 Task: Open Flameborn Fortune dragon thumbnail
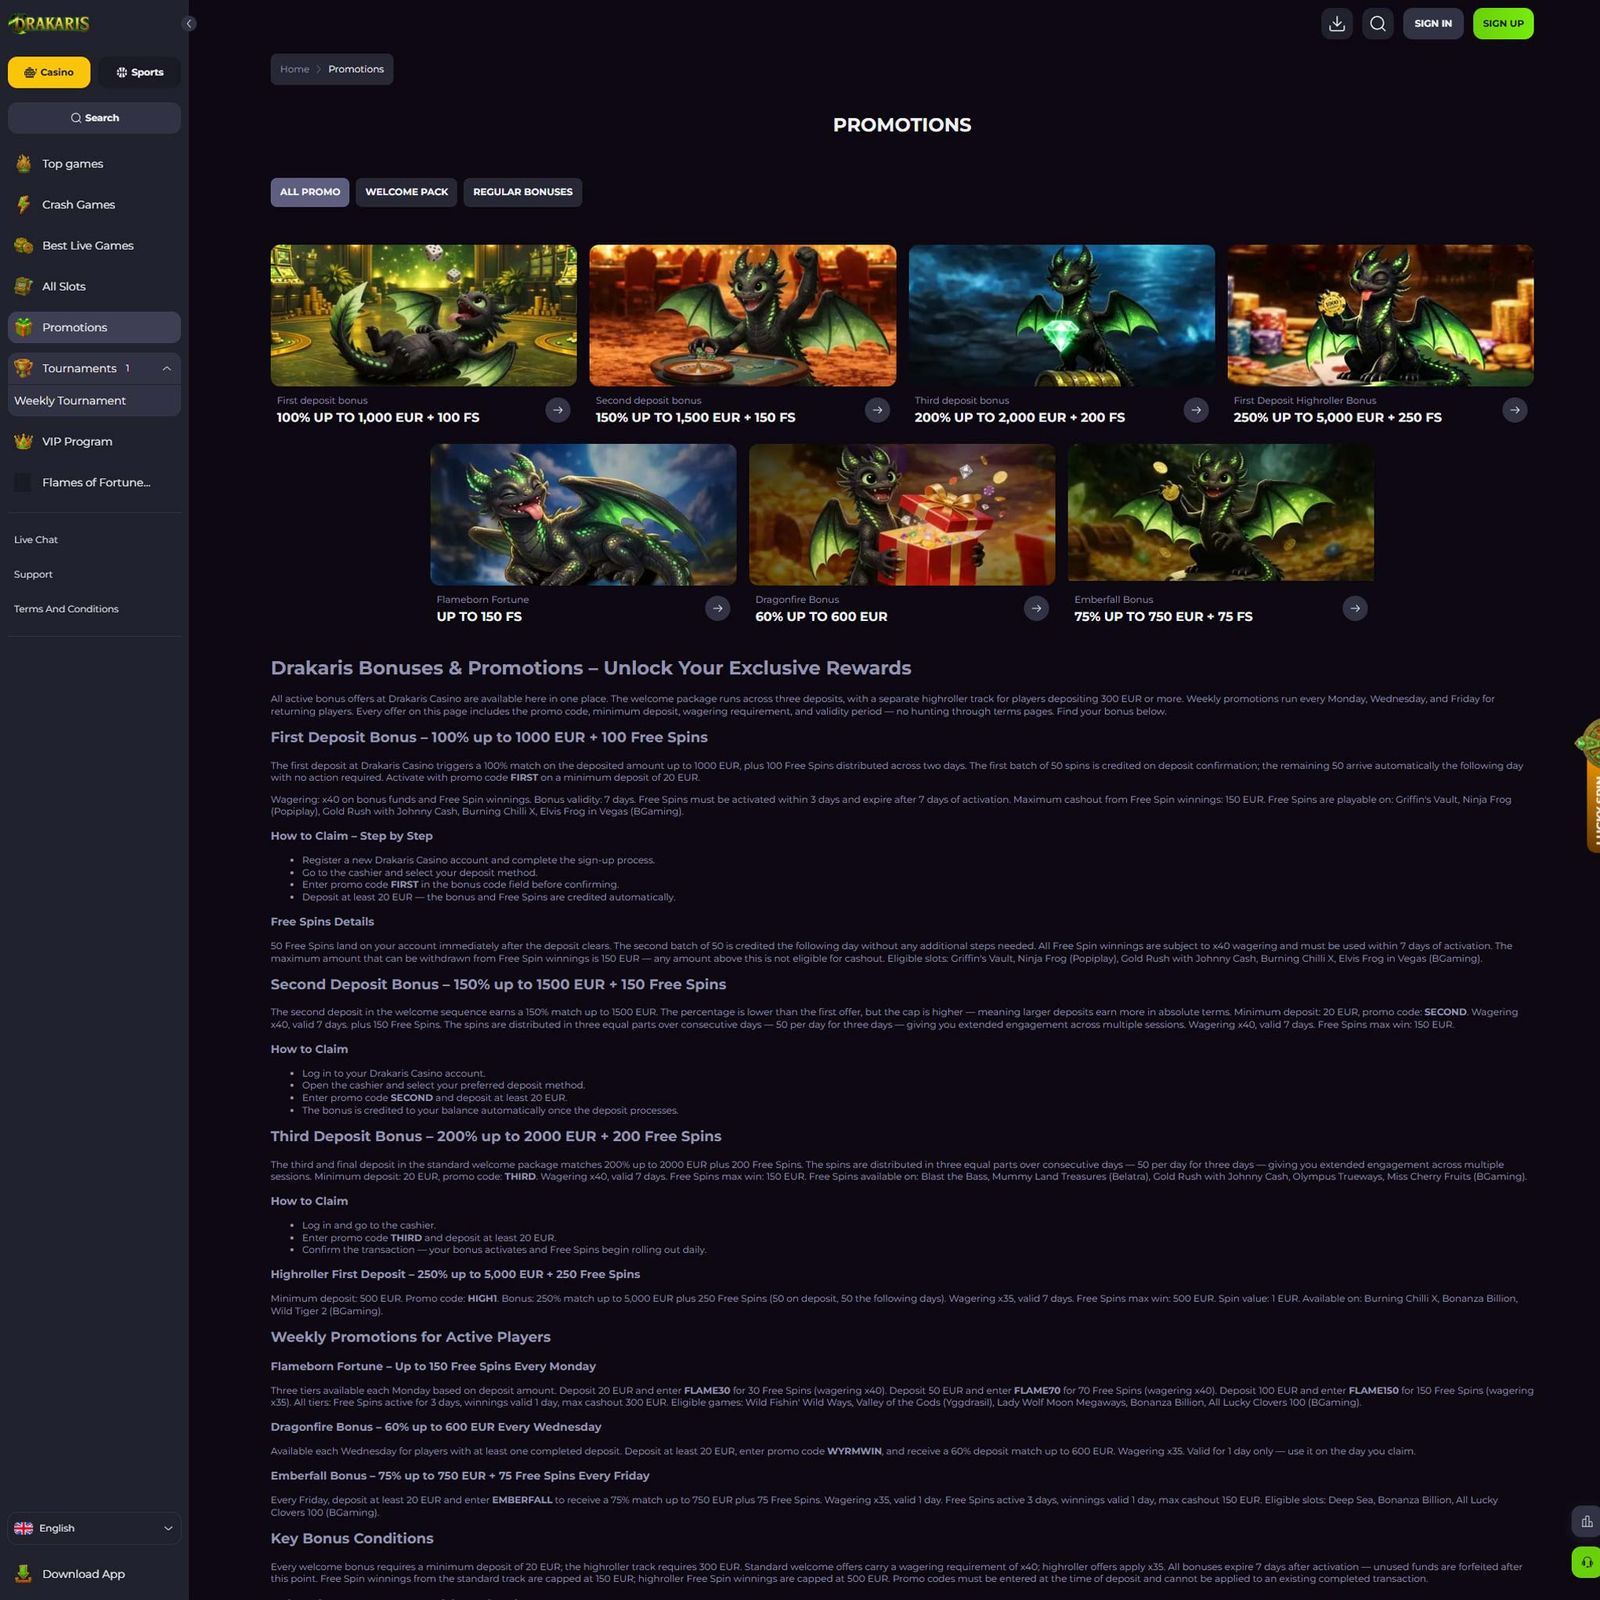click(x=583, y=515)
